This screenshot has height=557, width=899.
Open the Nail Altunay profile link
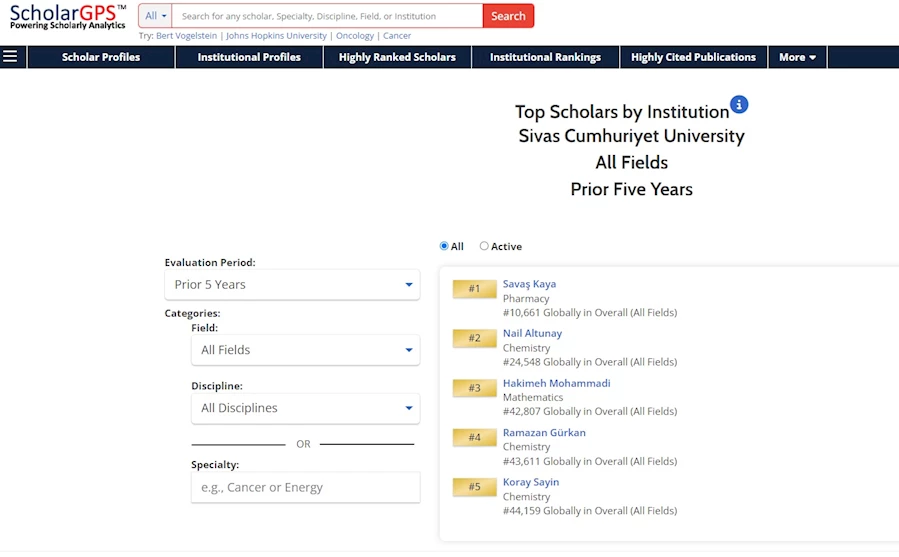(x=532, y=333)
